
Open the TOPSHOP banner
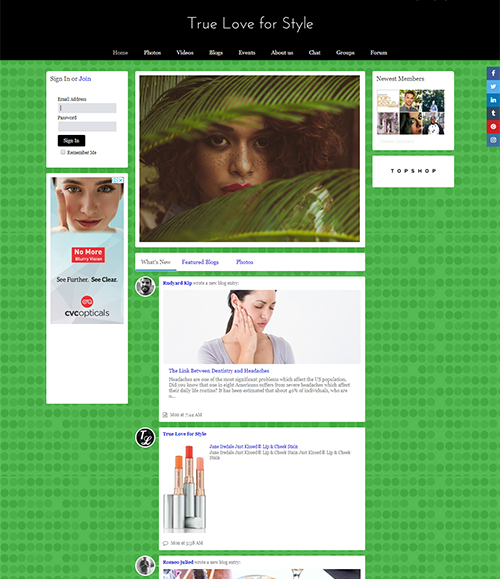tap(413, 171)
